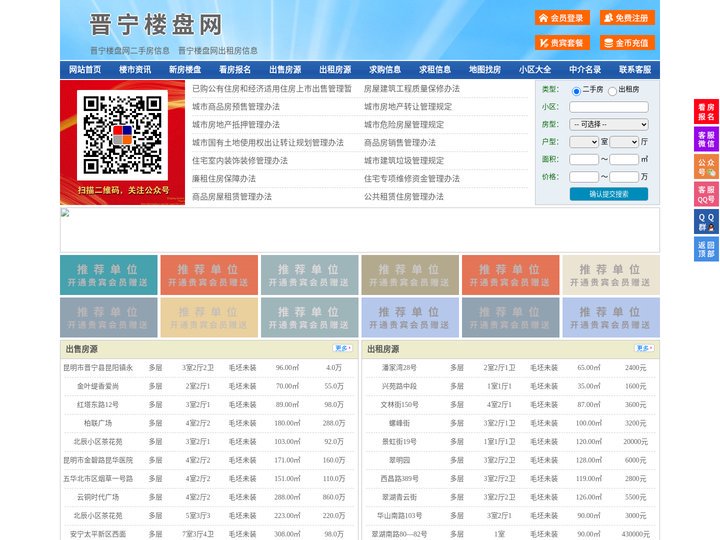Screen dimensions: 720x540
Task: Open the 楼市资讯 navigation item
Action: [135, 69]
